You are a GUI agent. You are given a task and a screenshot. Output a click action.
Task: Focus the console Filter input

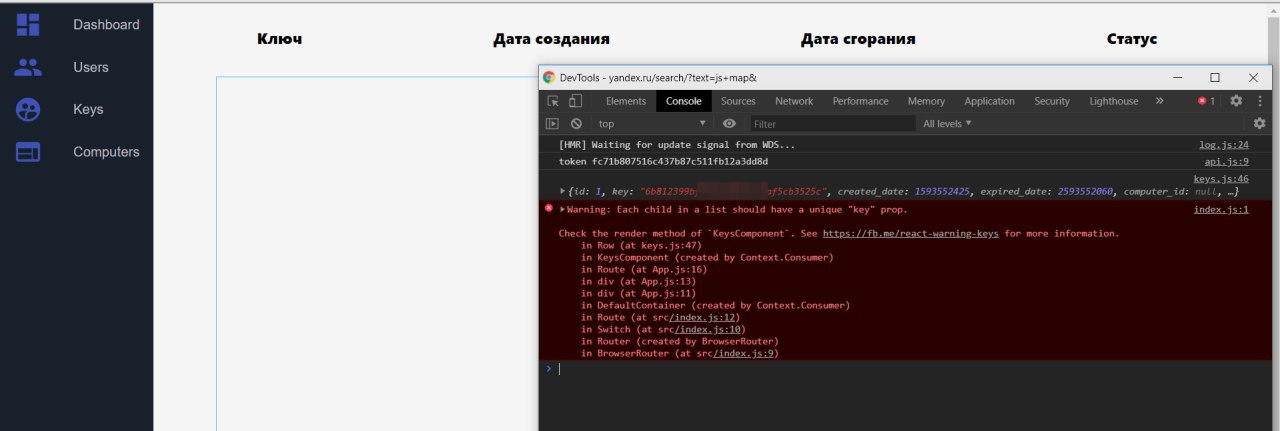click(x=832, y=123)
